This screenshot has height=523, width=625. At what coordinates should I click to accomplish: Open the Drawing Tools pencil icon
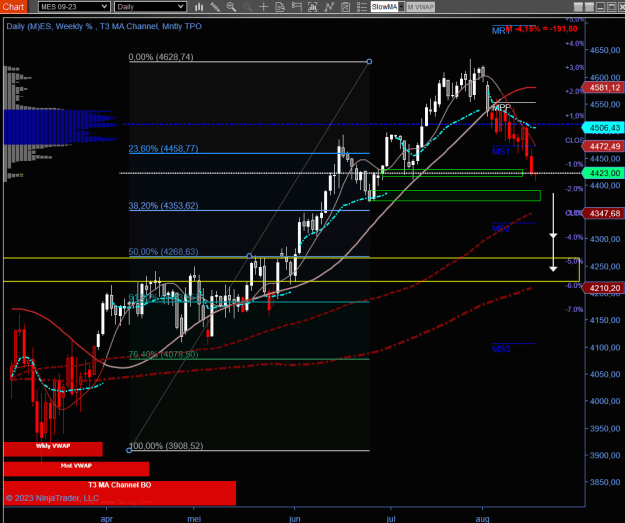pos(215,7)
